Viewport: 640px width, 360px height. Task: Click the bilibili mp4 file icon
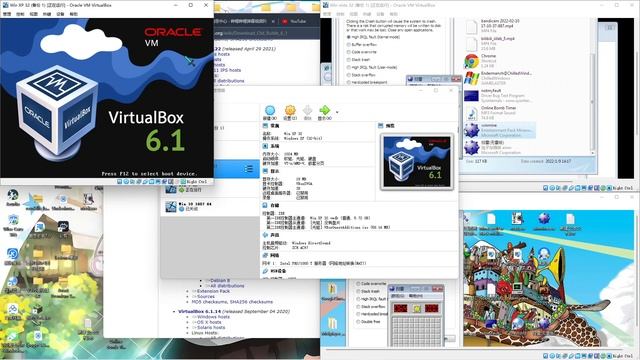click(x=471, y=43)
